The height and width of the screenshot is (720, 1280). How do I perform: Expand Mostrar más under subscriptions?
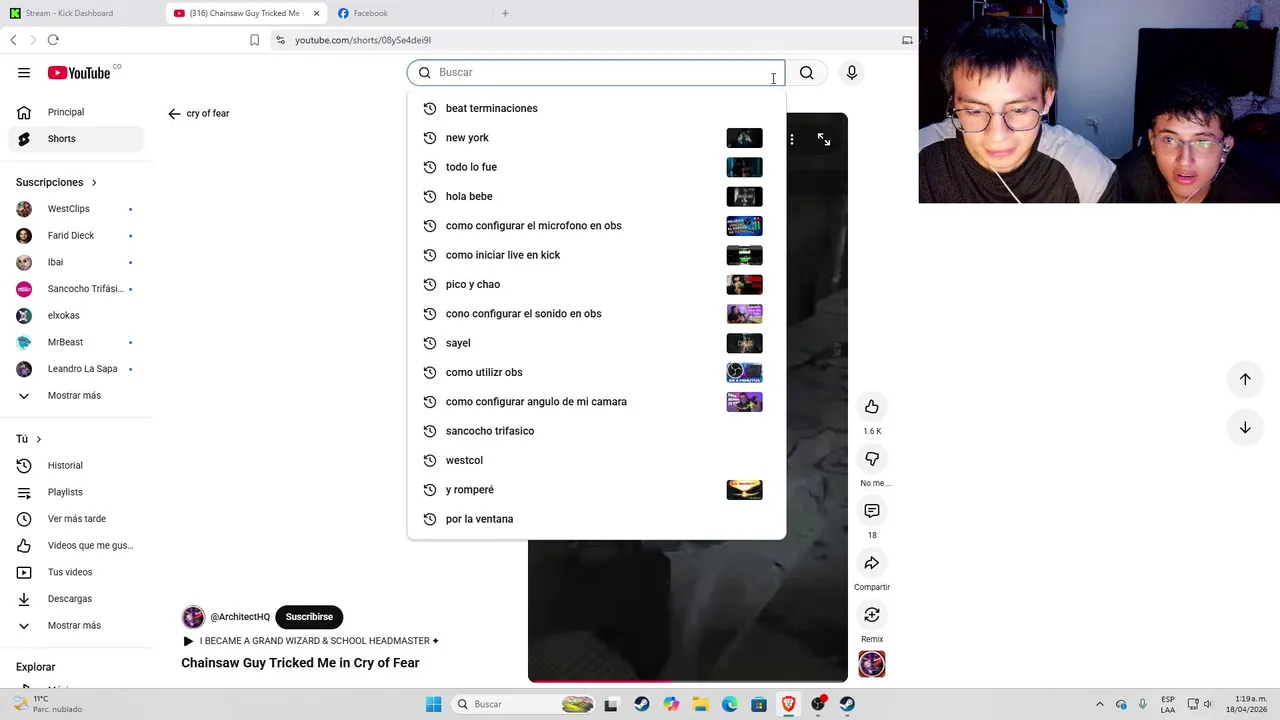click(76, 395)
